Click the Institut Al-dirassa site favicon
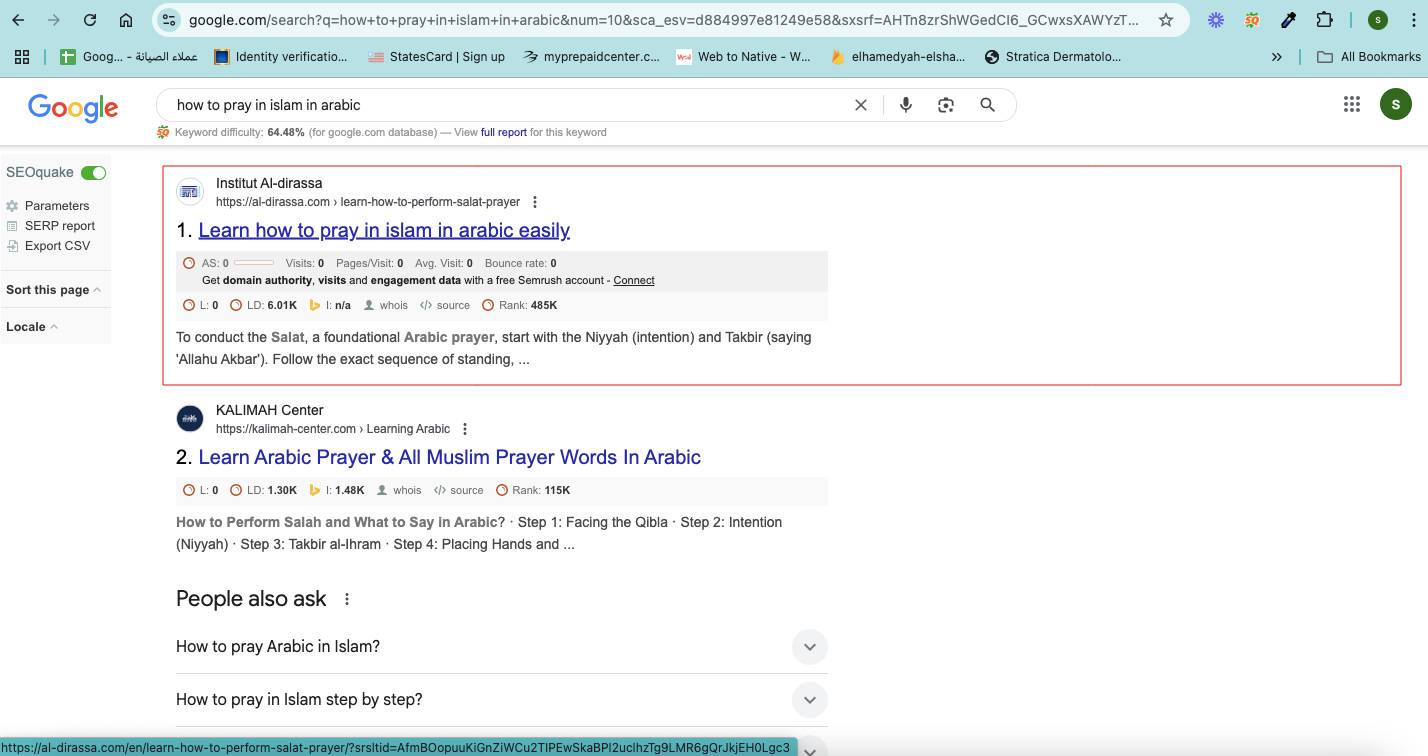Viewport: 1428px width, 756px height. (x=190, y=192)
